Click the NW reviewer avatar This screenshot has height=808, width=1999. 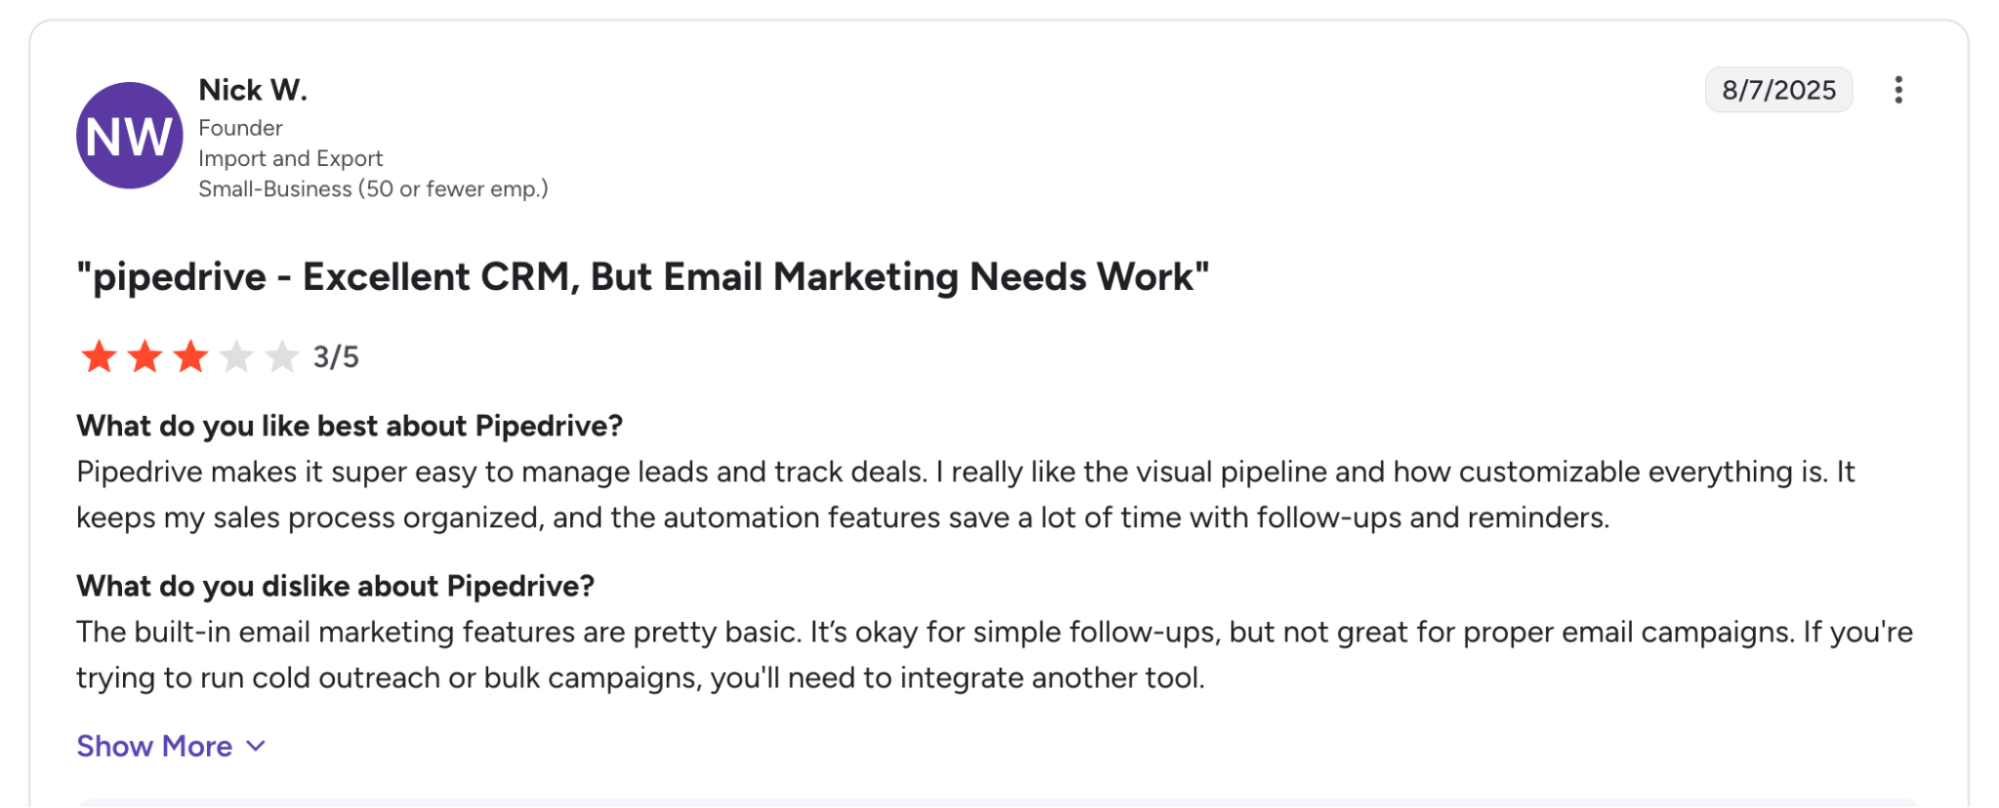pyautogui.click(x=130, y=136)
